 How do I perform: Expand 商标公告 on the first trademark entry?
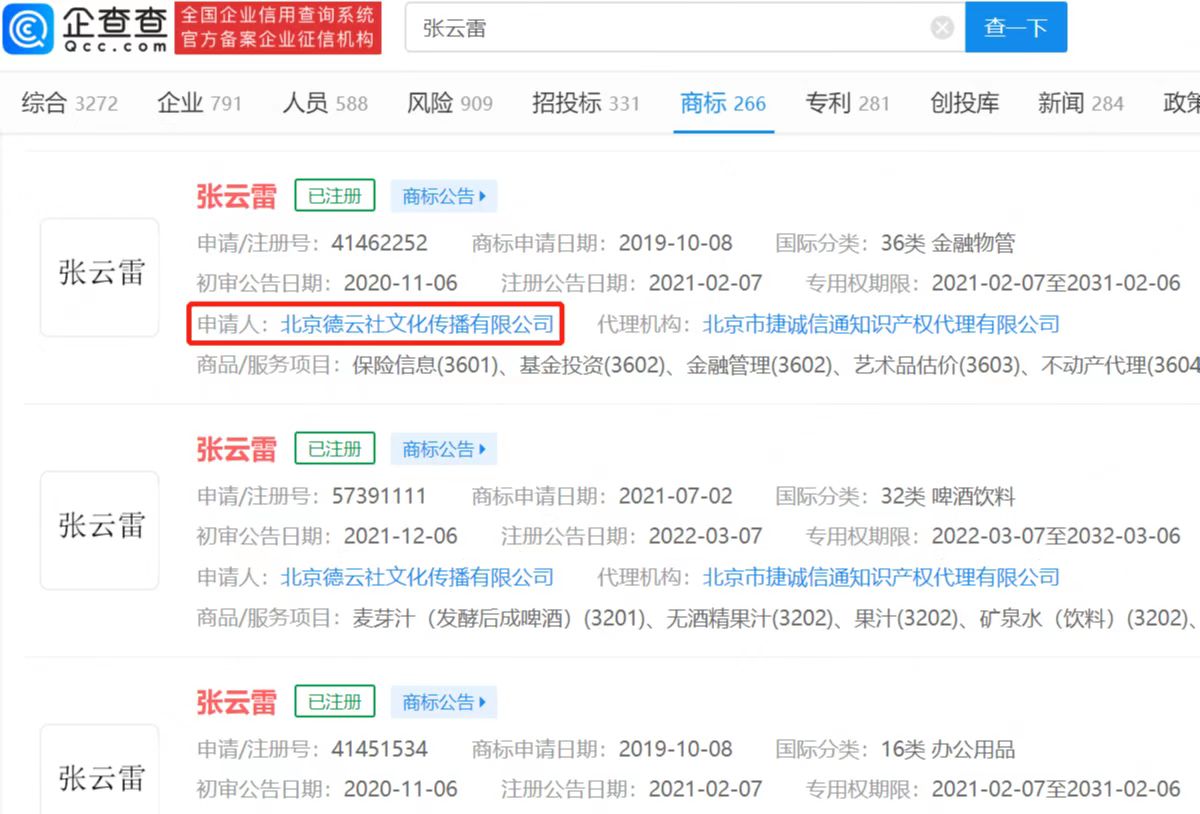coord(443,196)
